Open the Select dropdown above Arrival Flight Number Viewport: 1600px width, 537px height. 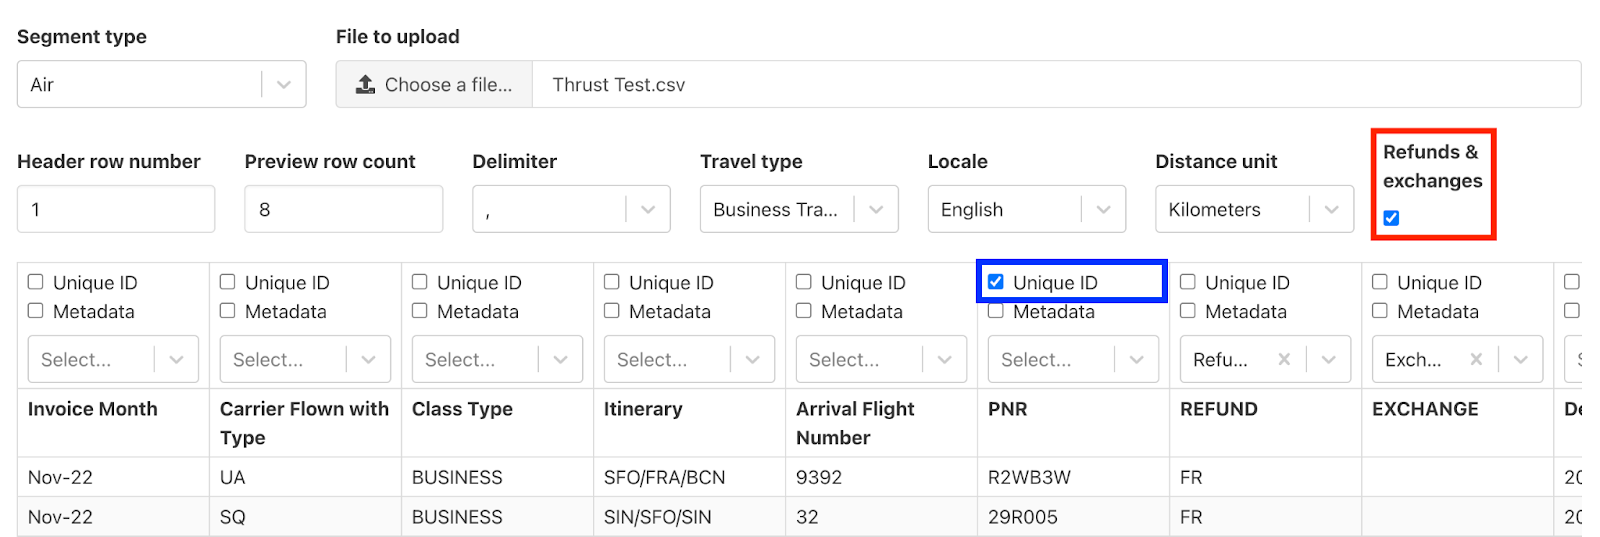[x=879, y=360]
